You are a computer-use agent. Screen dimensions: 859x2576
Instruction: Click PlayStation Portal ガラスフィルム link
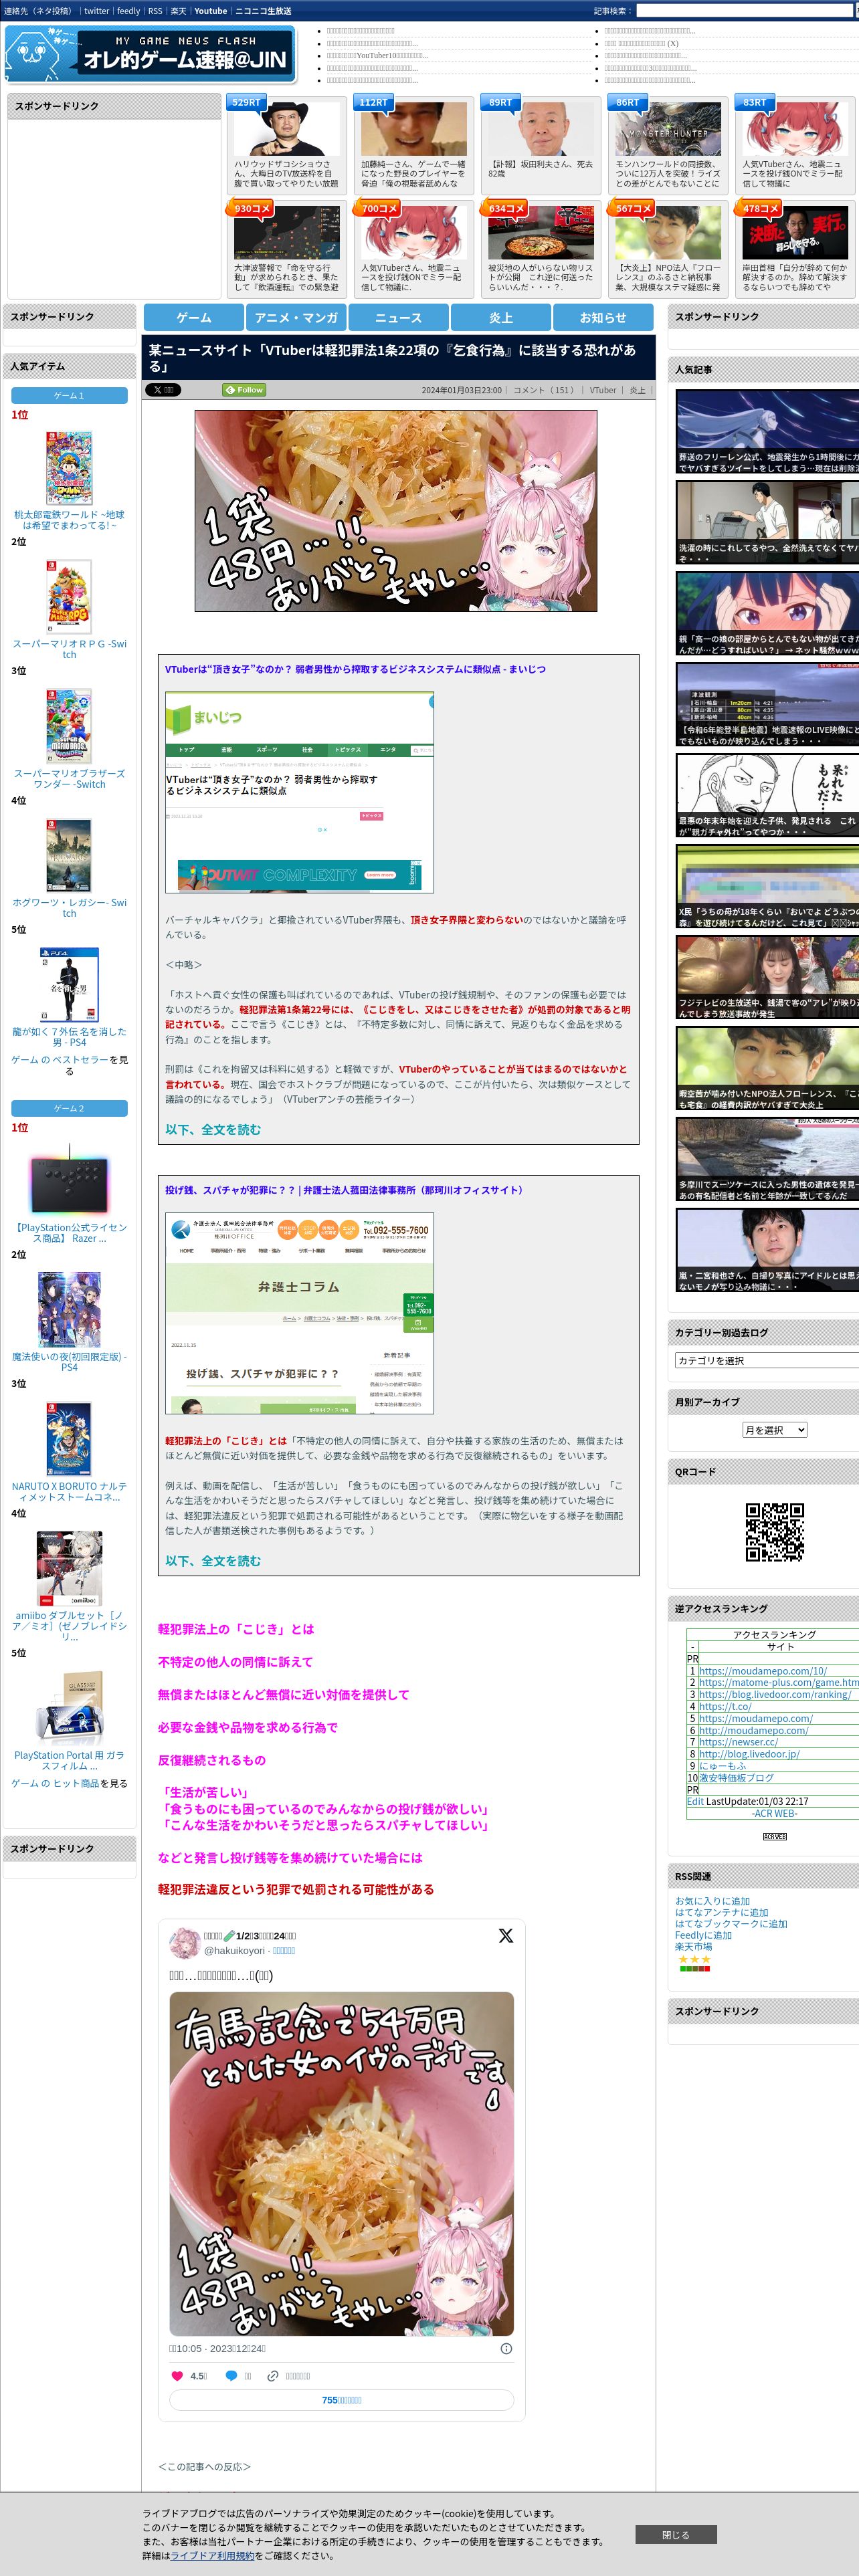click(x=69, y=1760)
